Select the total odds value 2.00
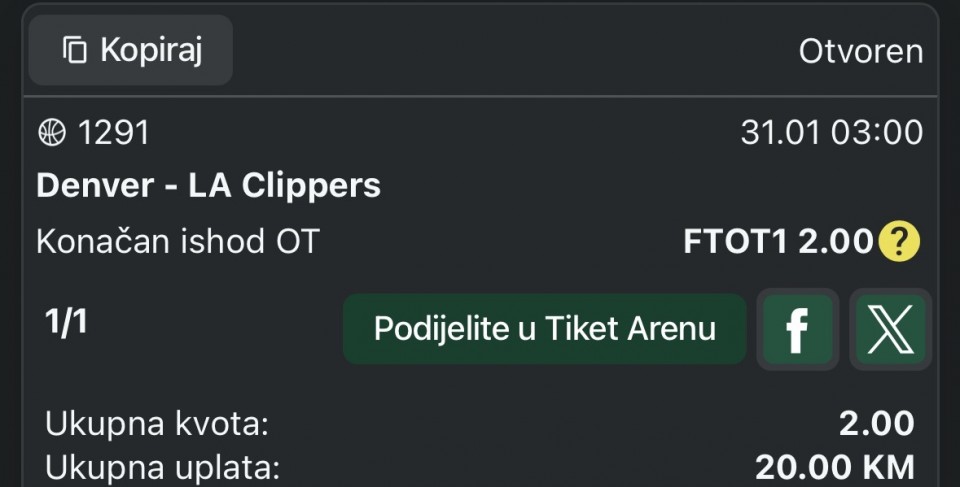The width and height of the screenshot is (960, 487). [876, 424]
